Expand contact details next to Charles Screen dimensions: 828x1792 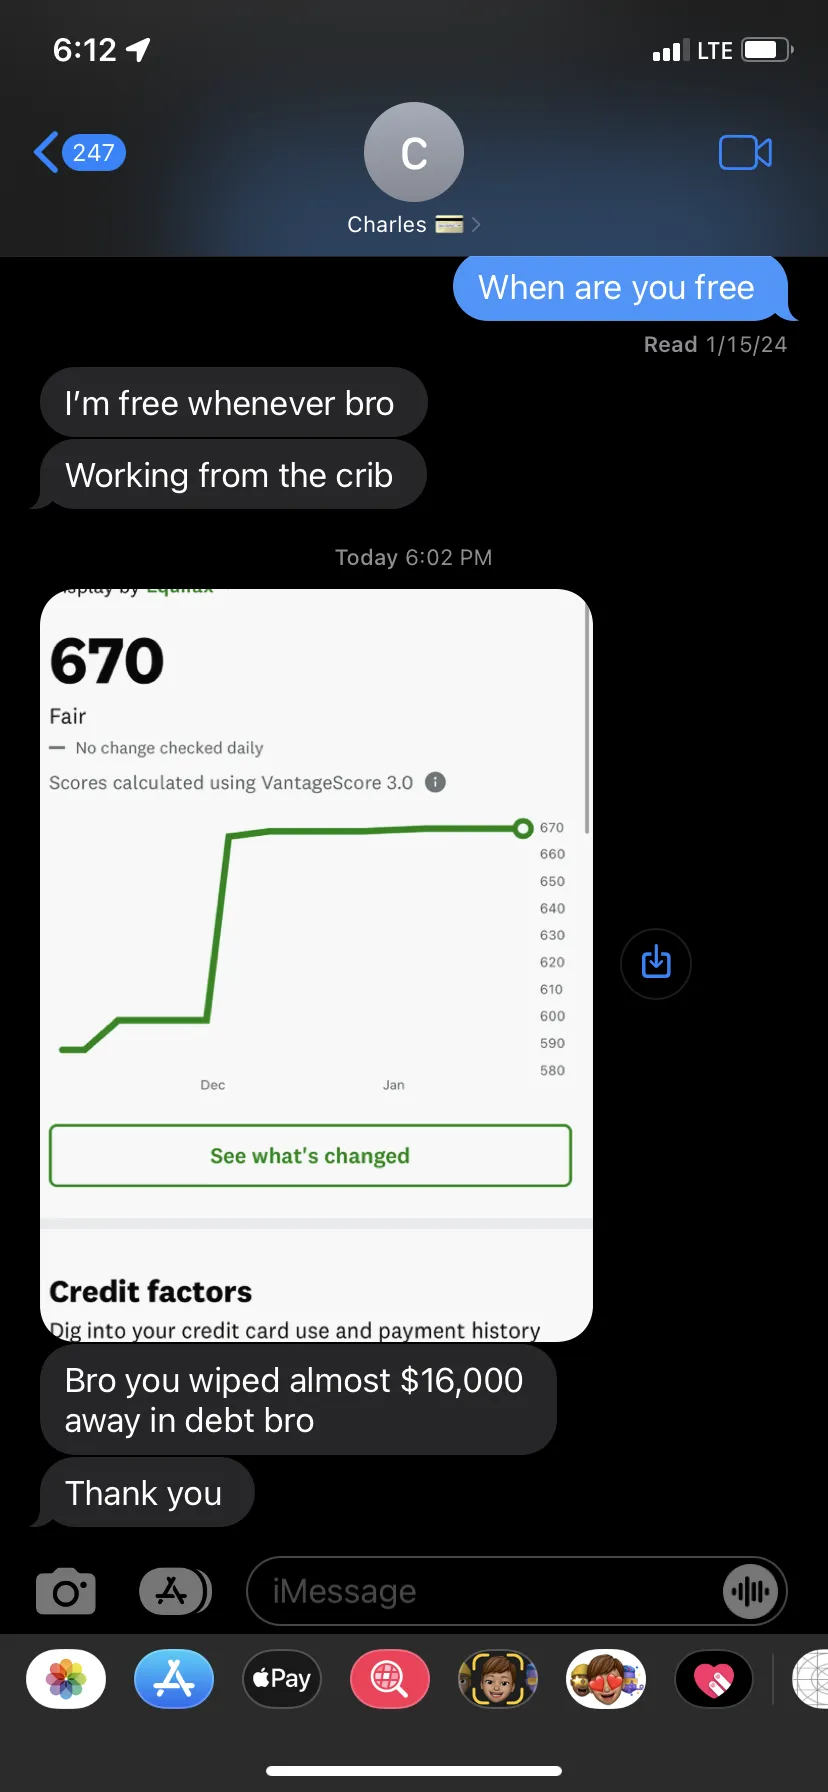[476, 224]
